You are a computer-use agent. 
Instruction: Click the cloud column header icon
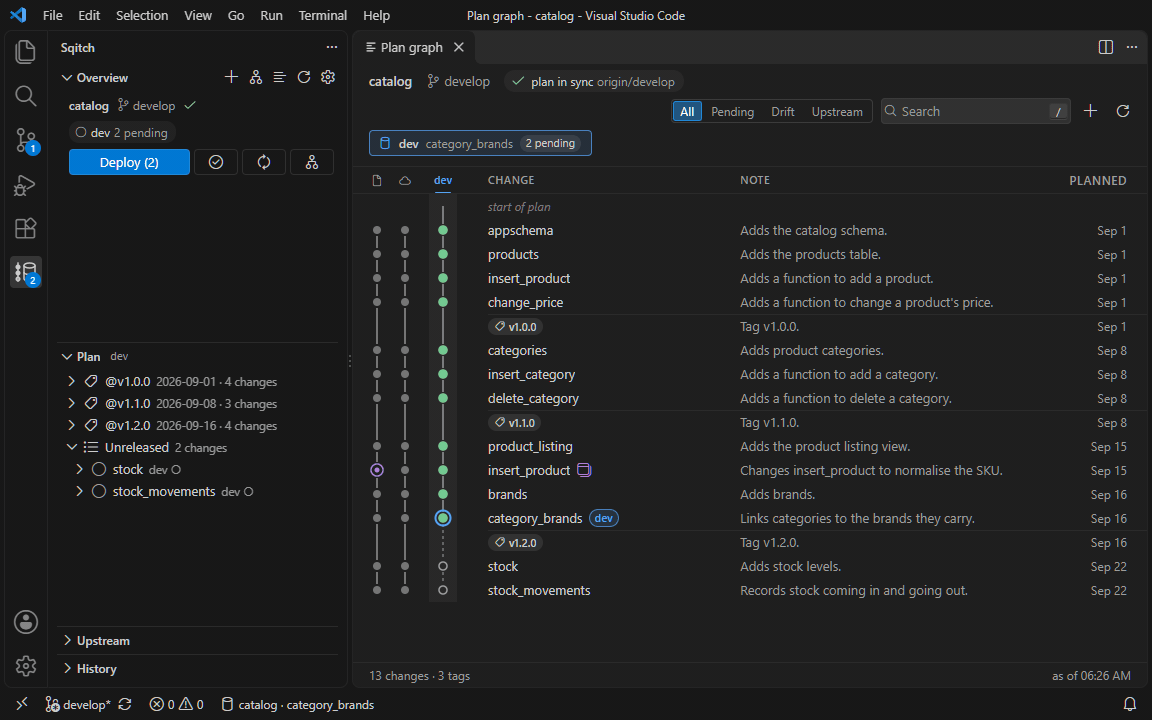point(405,180)
